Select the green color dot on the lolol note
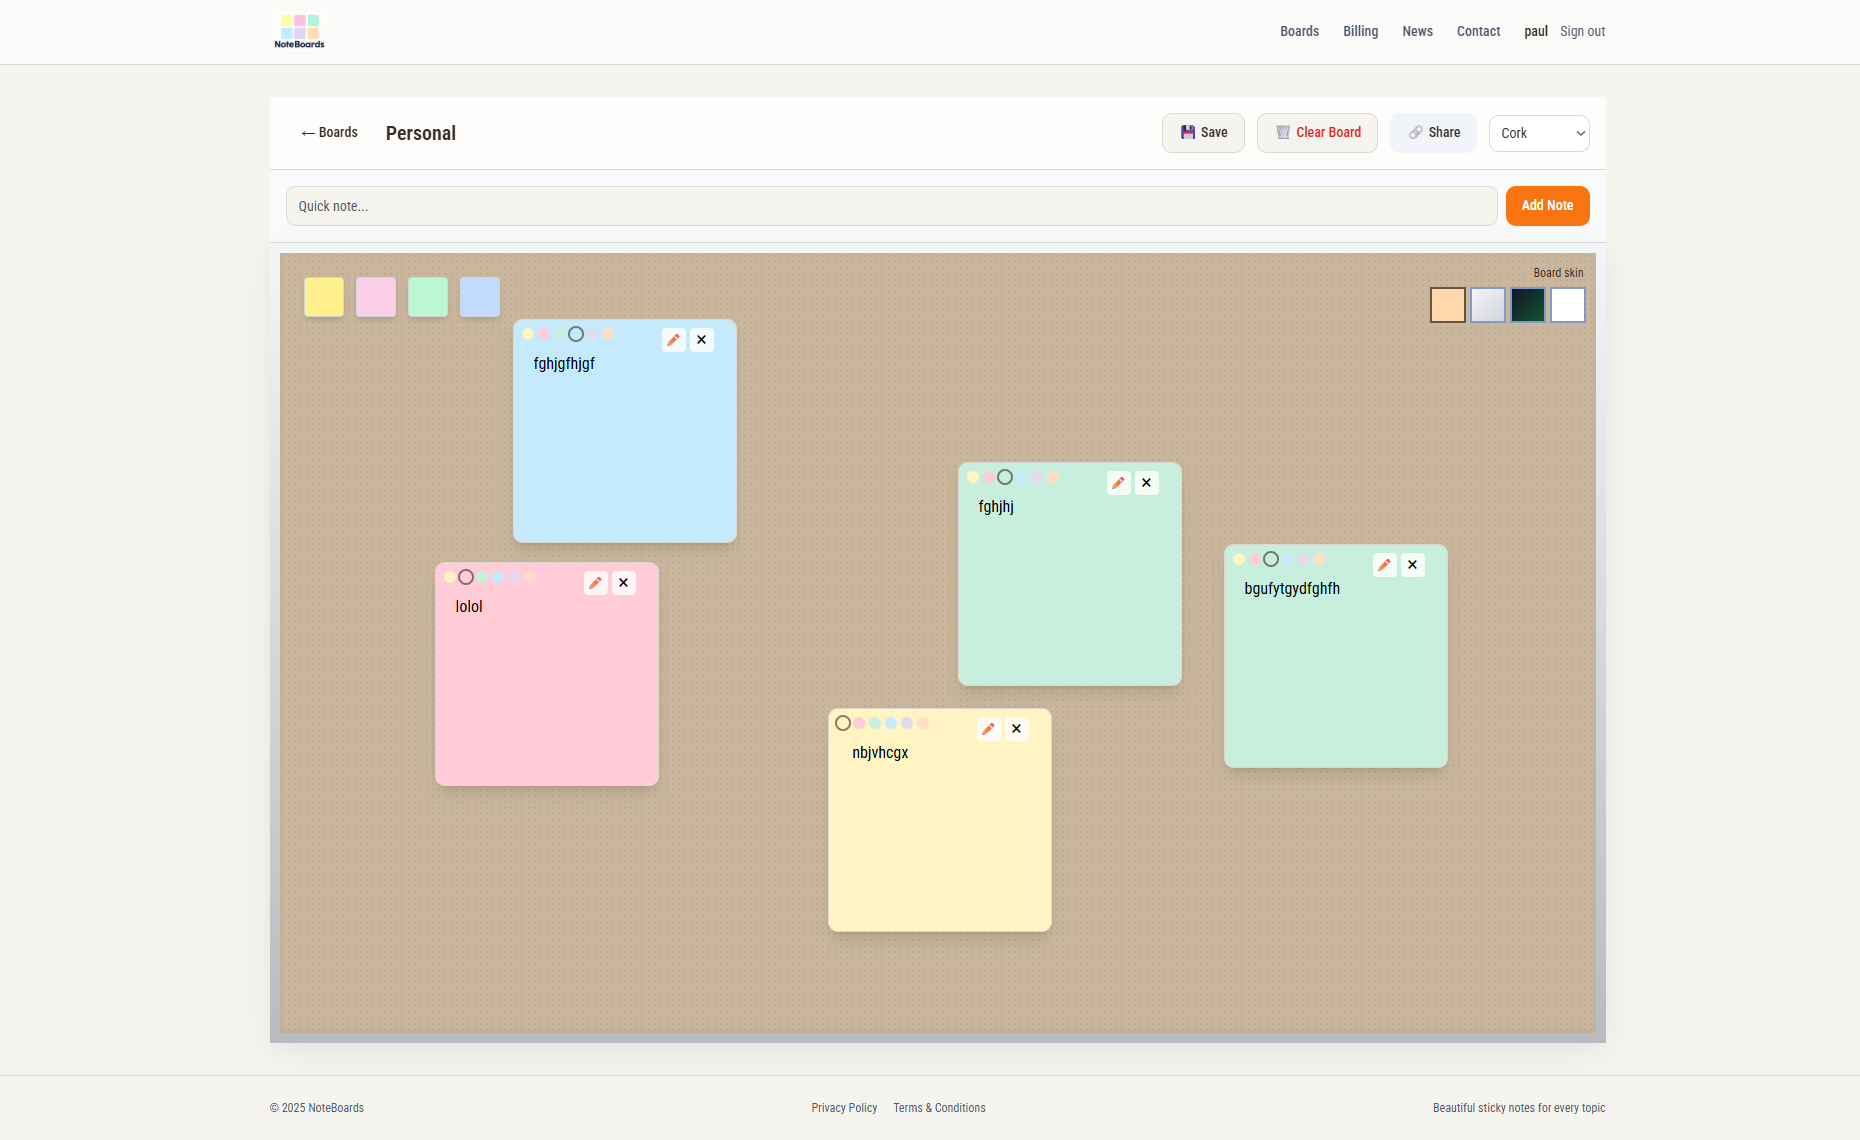The image size is (1860, 1140). 482,577
